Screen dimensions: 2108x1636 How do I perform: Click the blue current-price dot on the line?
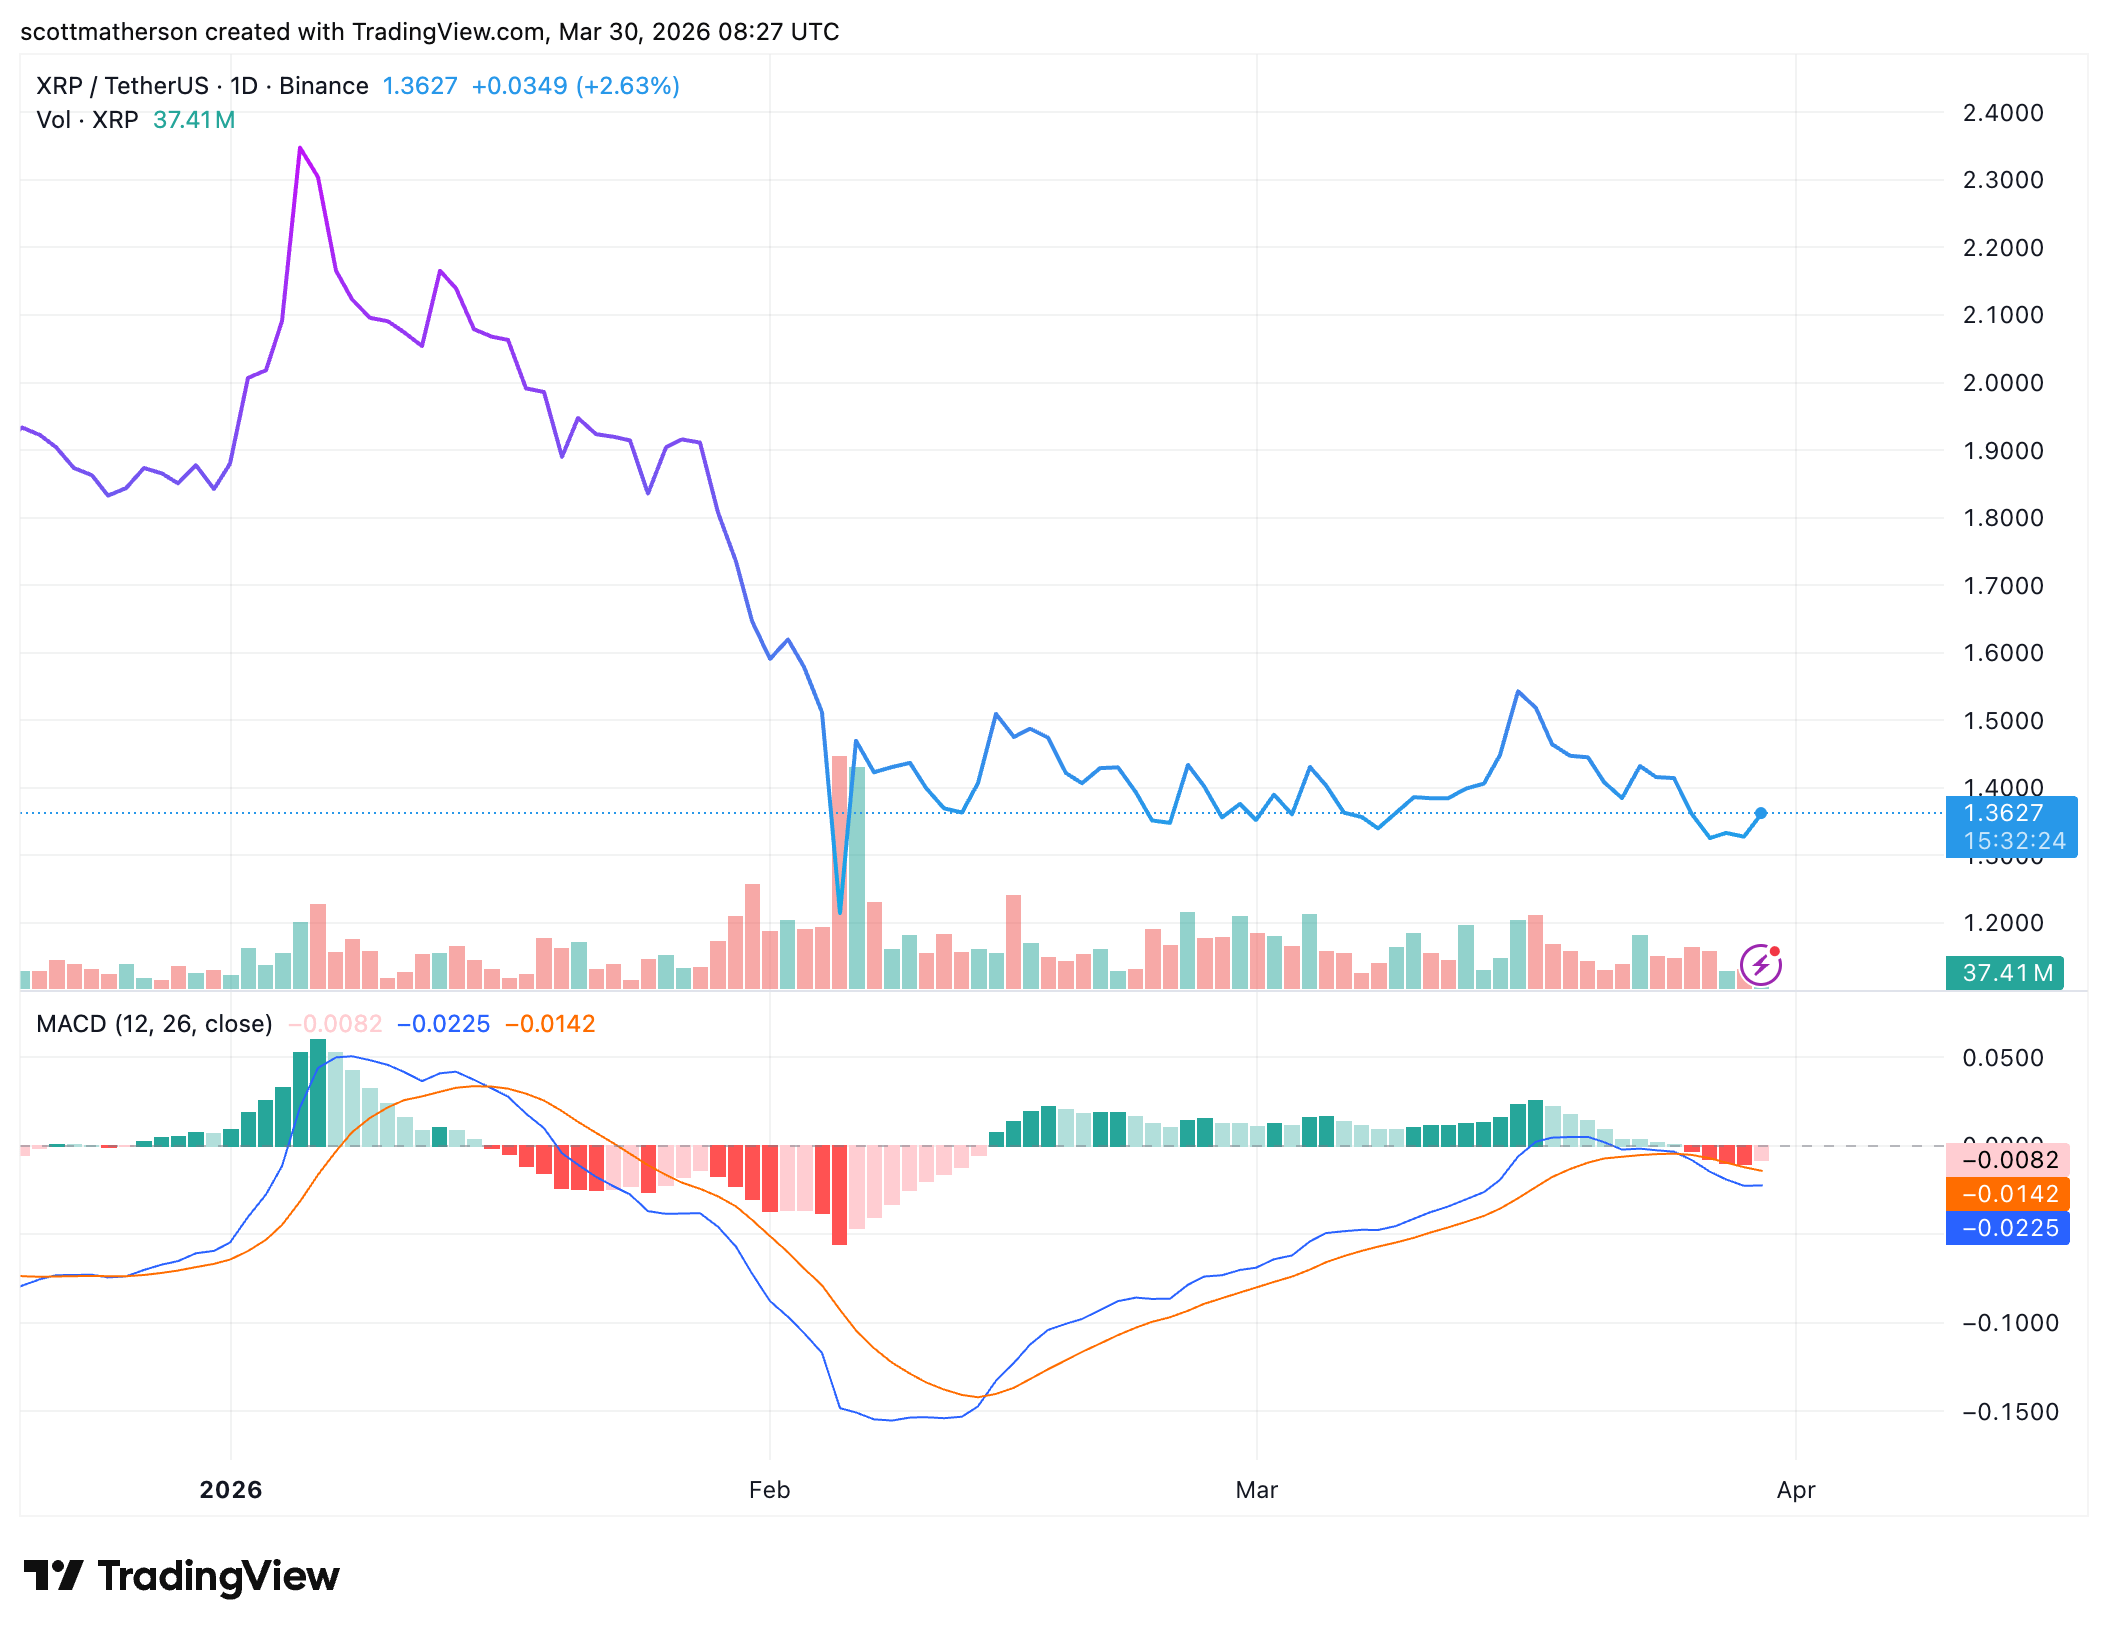pyautogui.click(x=1760, y=813)
